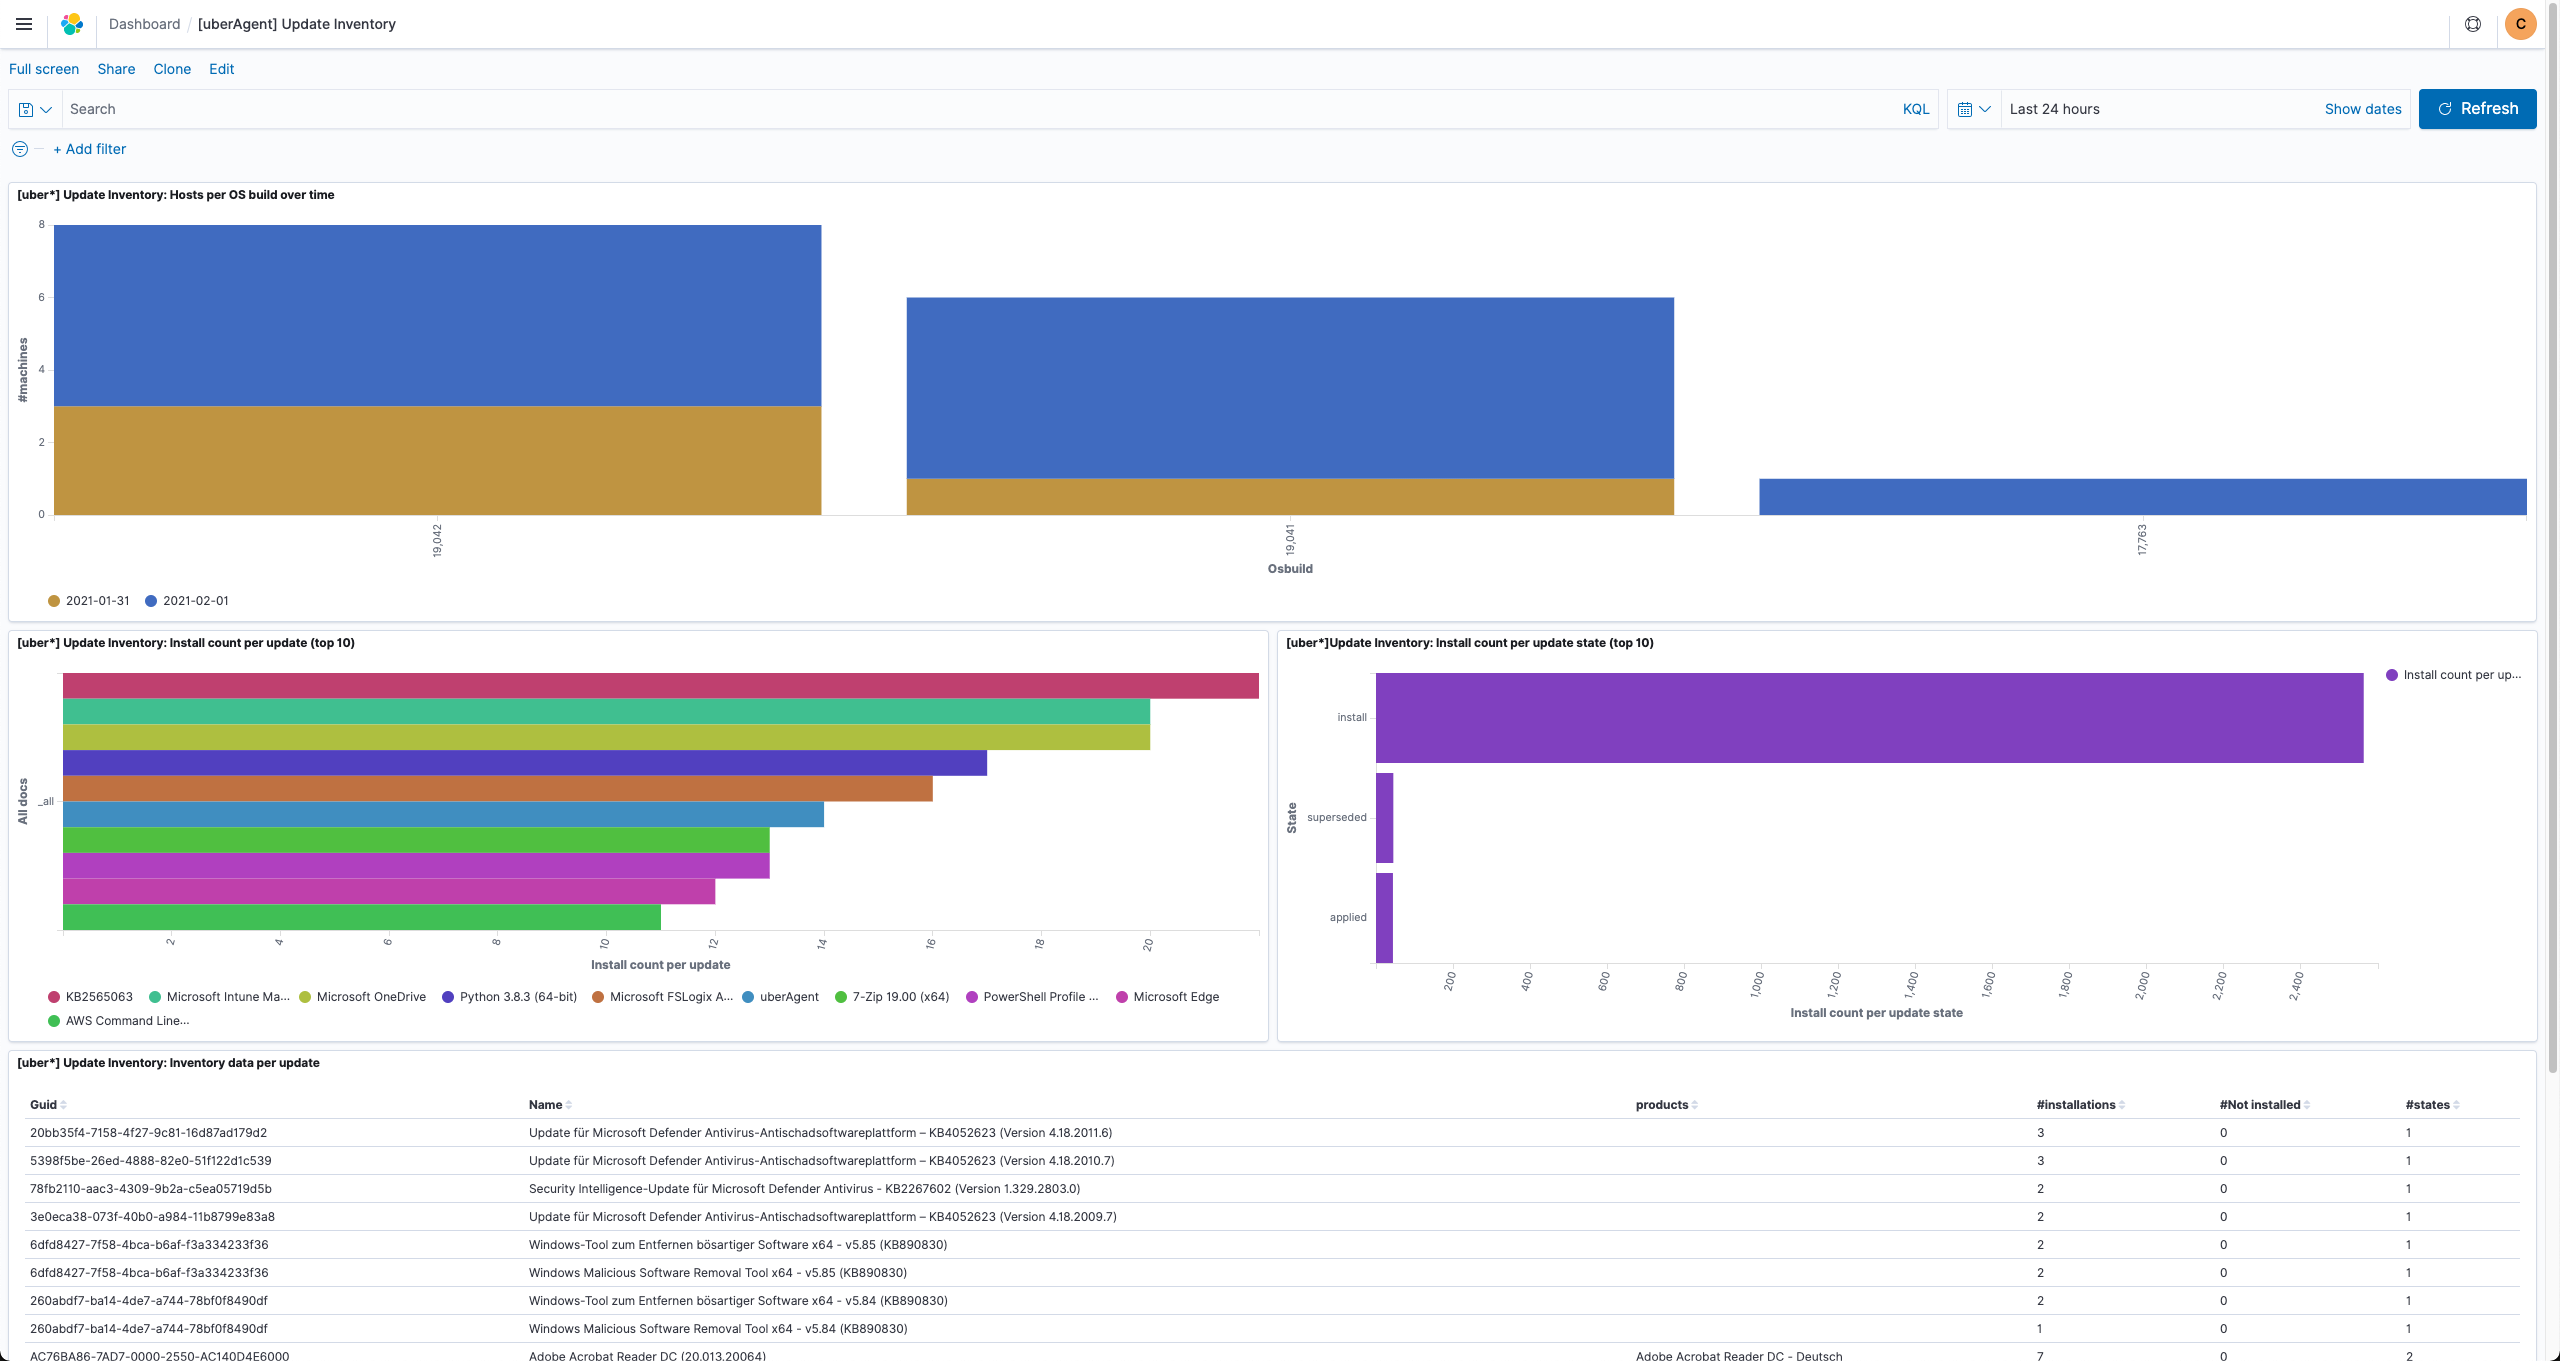Screen dimensions: 2560x1361
Task: Open the help lifebuoy icon
Action: click(2473, 24)
